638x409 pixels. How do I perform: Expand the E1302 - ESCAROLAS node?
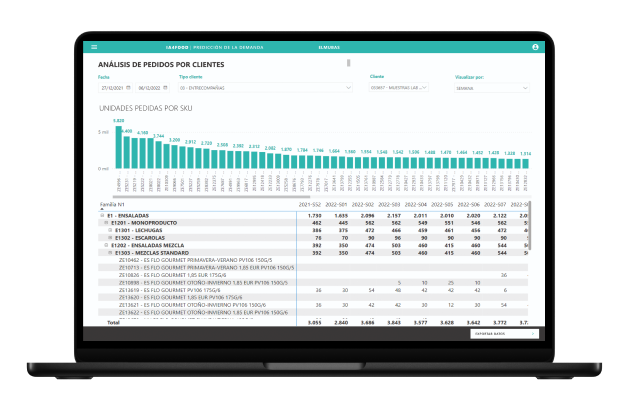click(110, 237)
